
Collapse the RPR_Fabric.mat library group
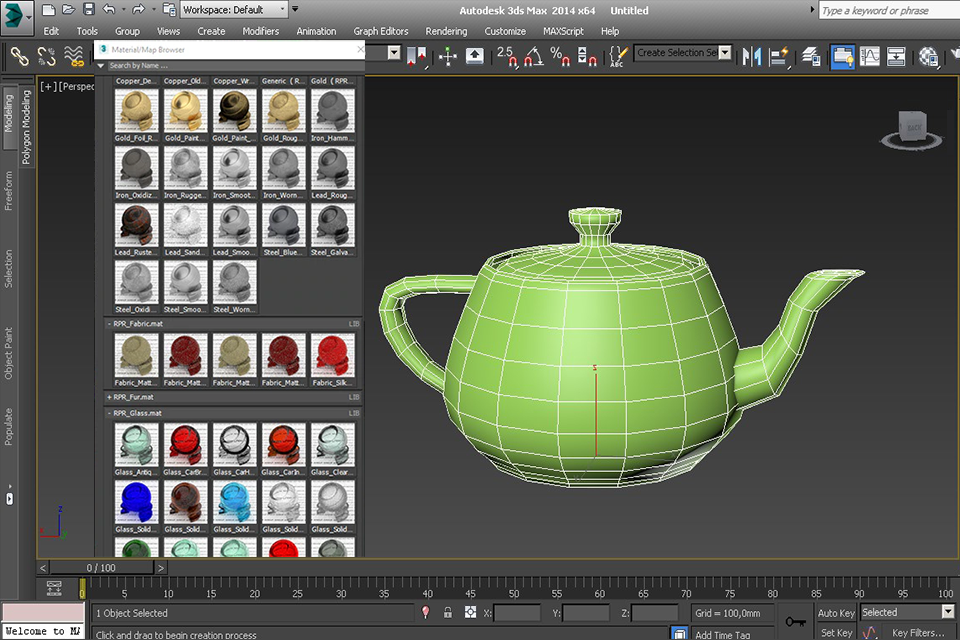coord(109,324)
